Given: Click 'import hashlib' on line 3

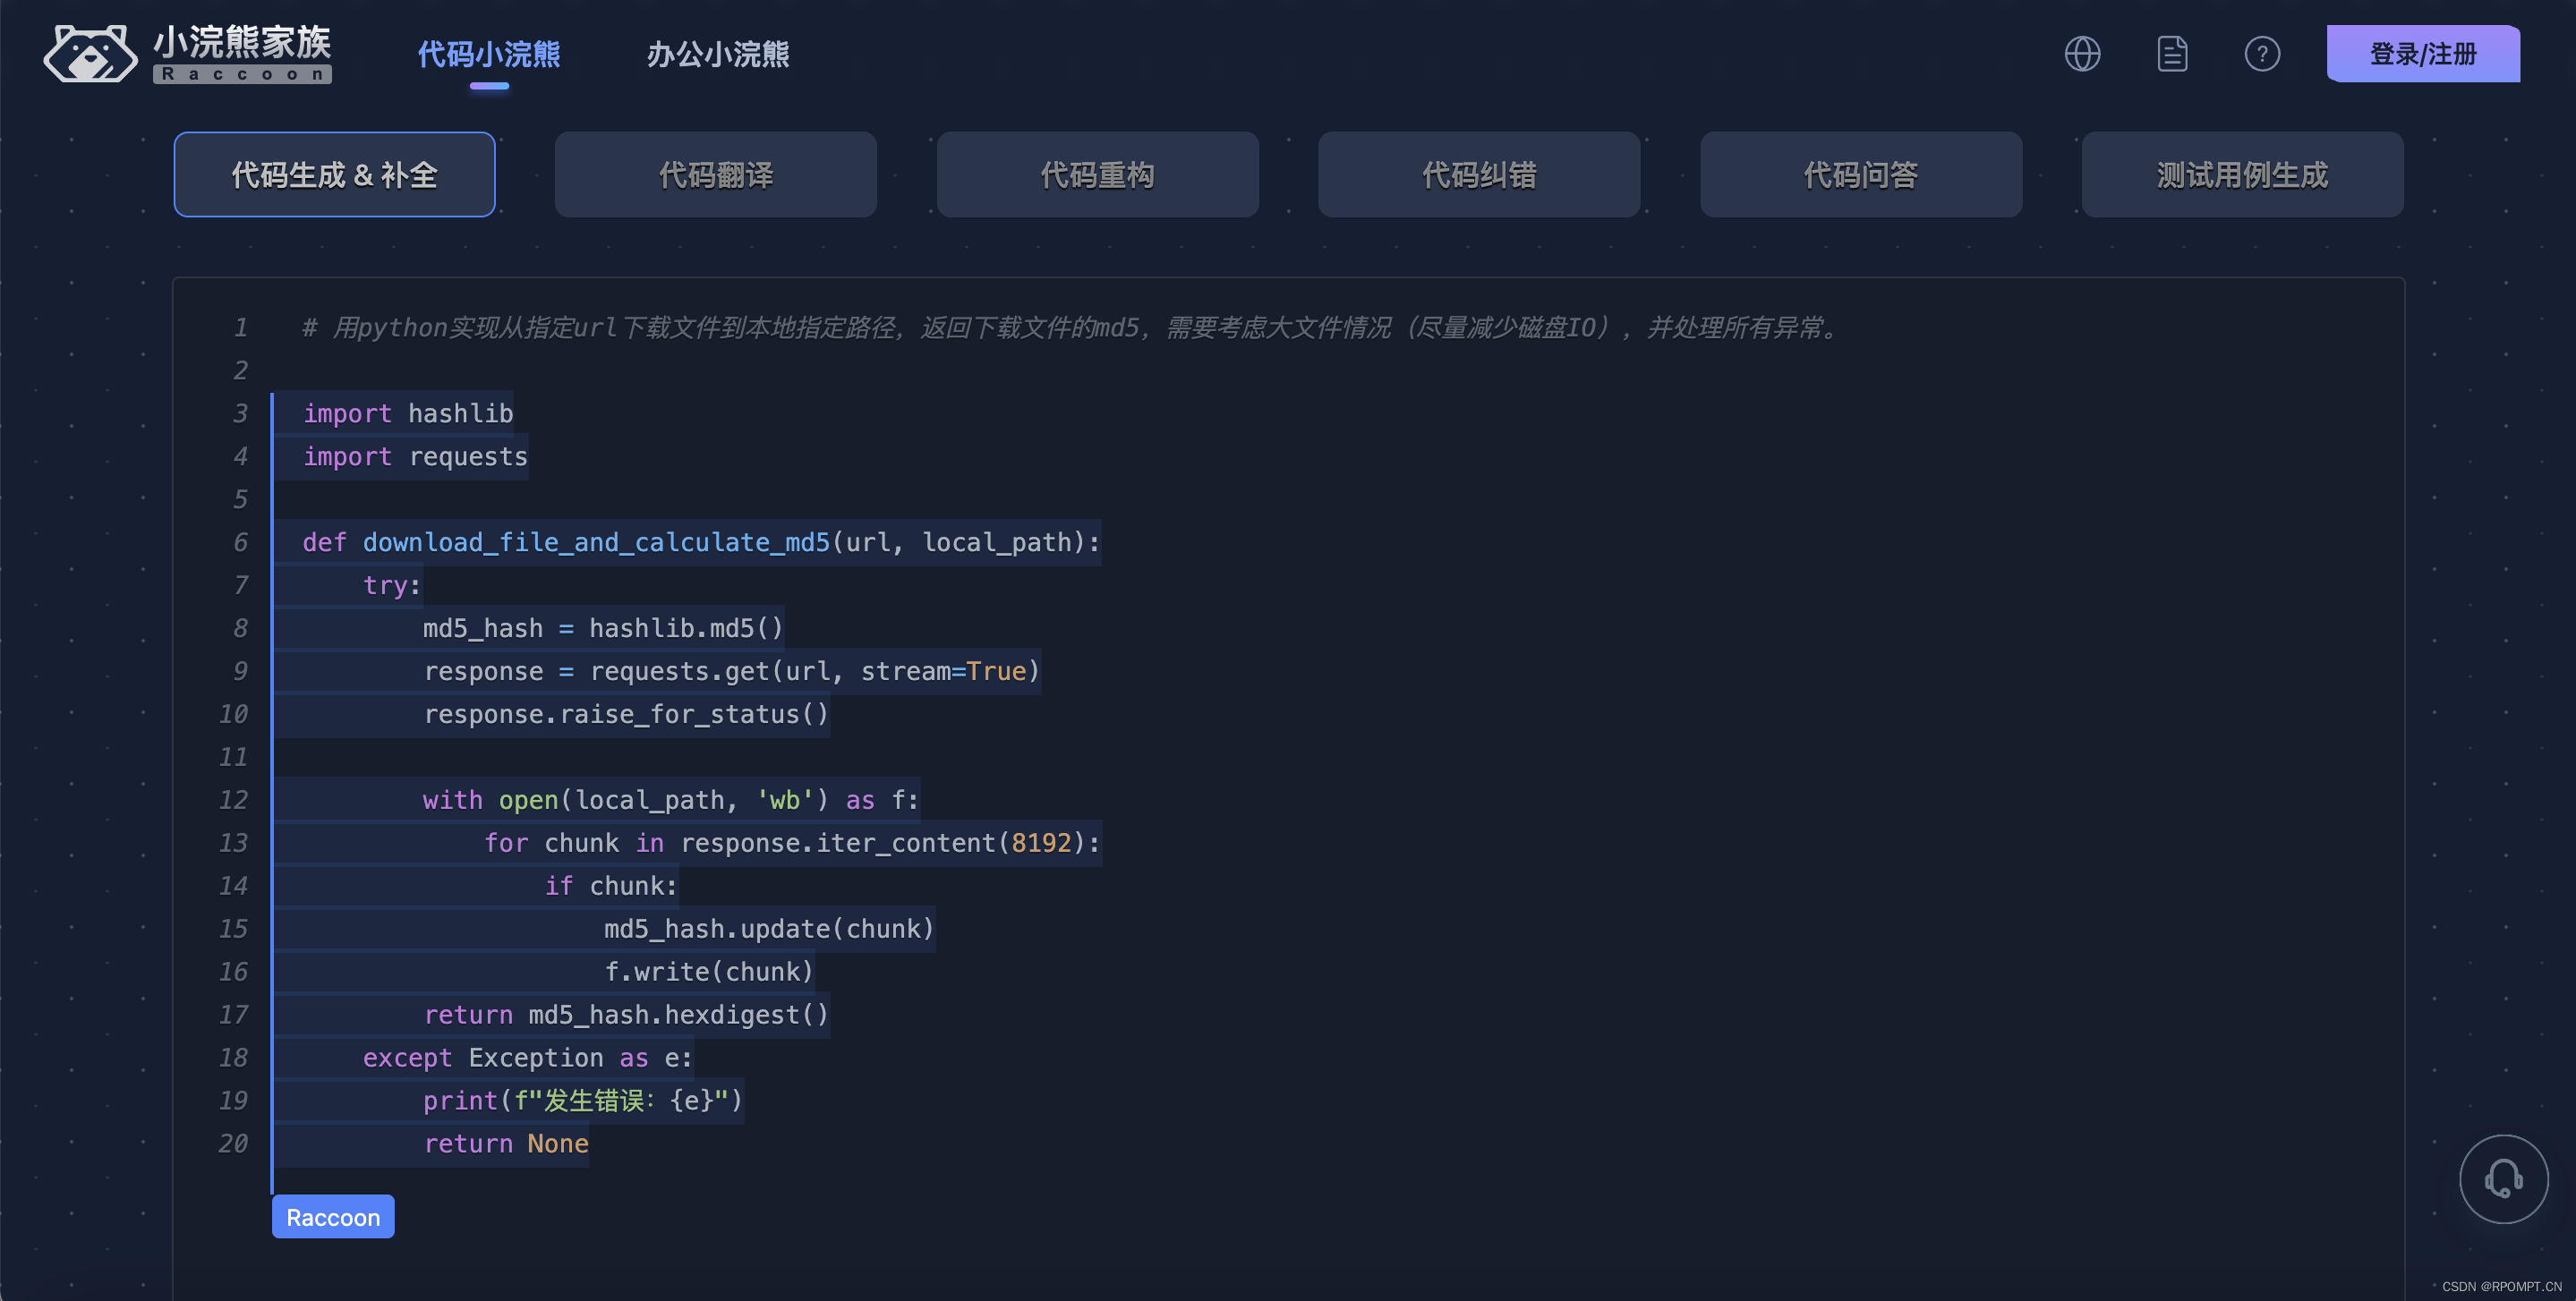Looking at the screenshot, I should [408, 413].
